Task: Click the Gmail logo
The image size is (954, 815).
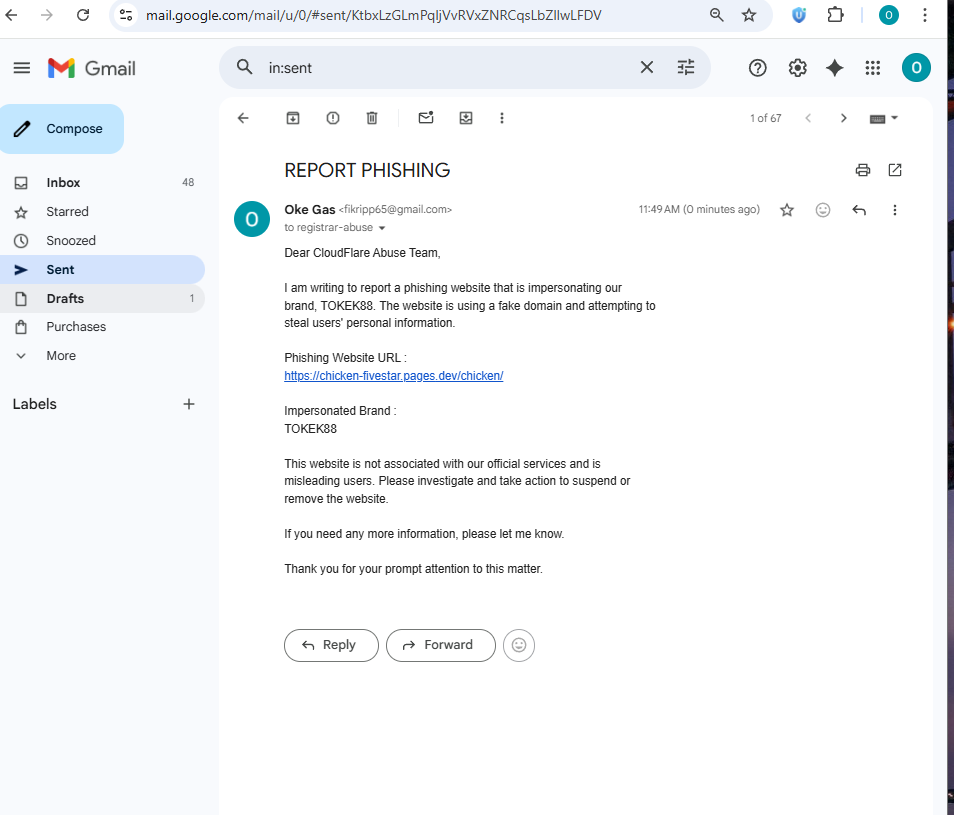Action: coord(92,68)
